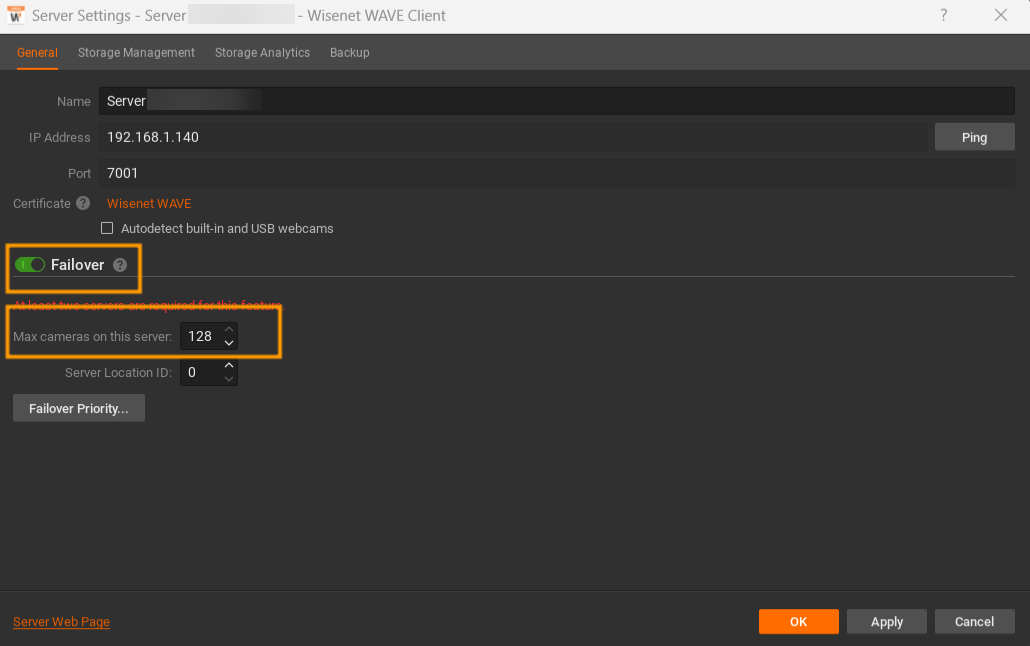
Task: Open the Wisenet WAVE certificate link
Action: click(x=149, y=204)
